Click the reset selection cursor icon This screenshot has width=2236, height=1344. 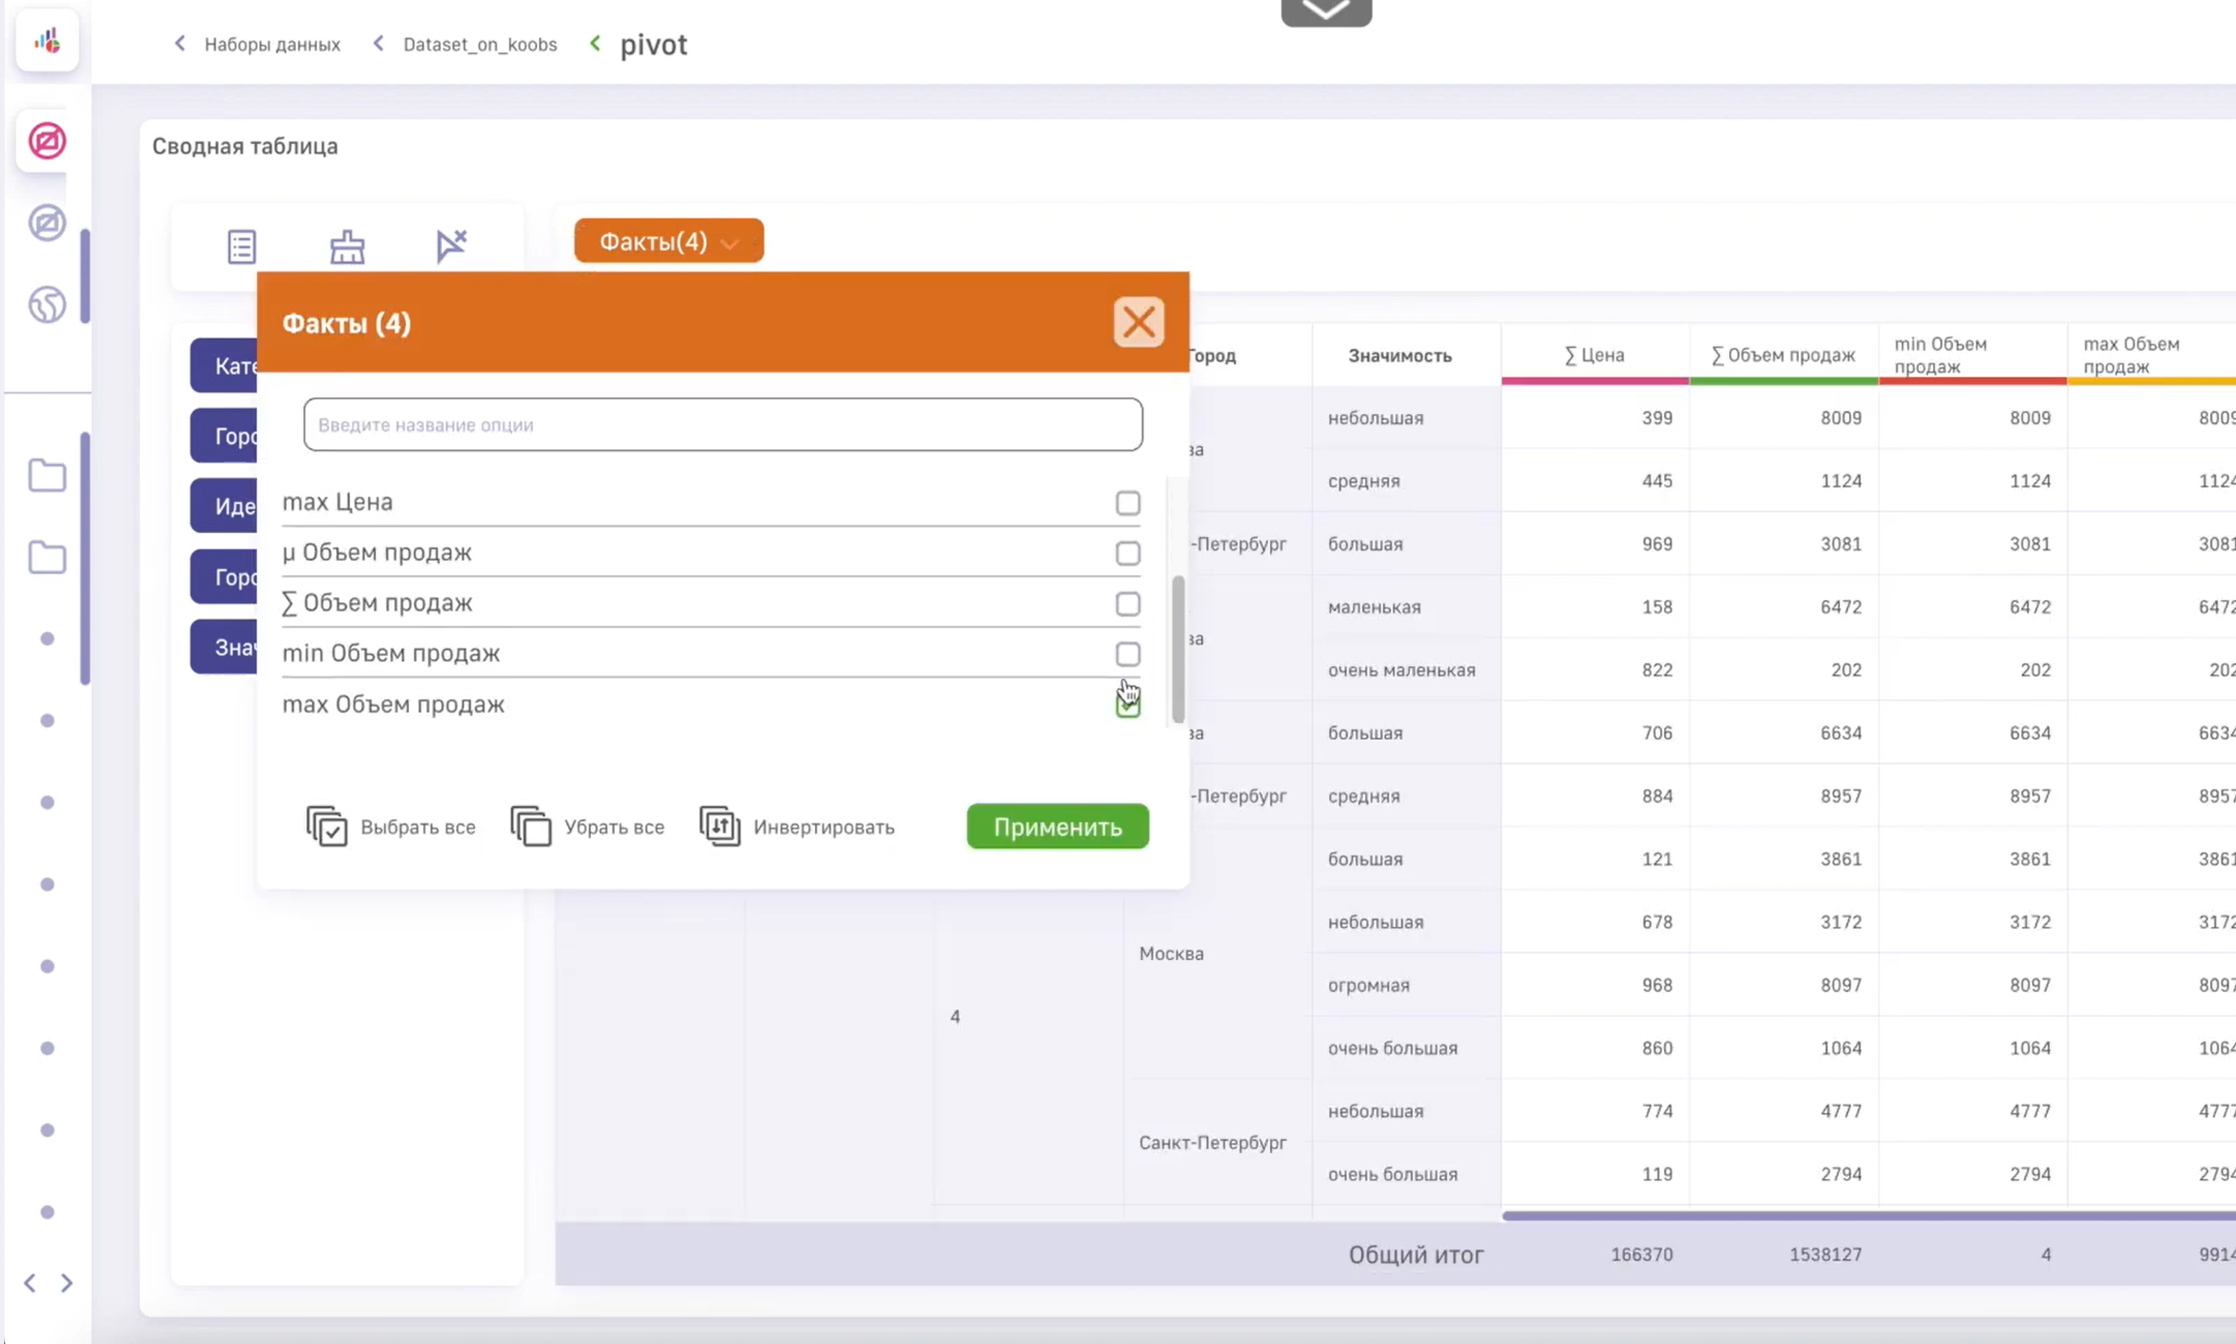point(451,245)
